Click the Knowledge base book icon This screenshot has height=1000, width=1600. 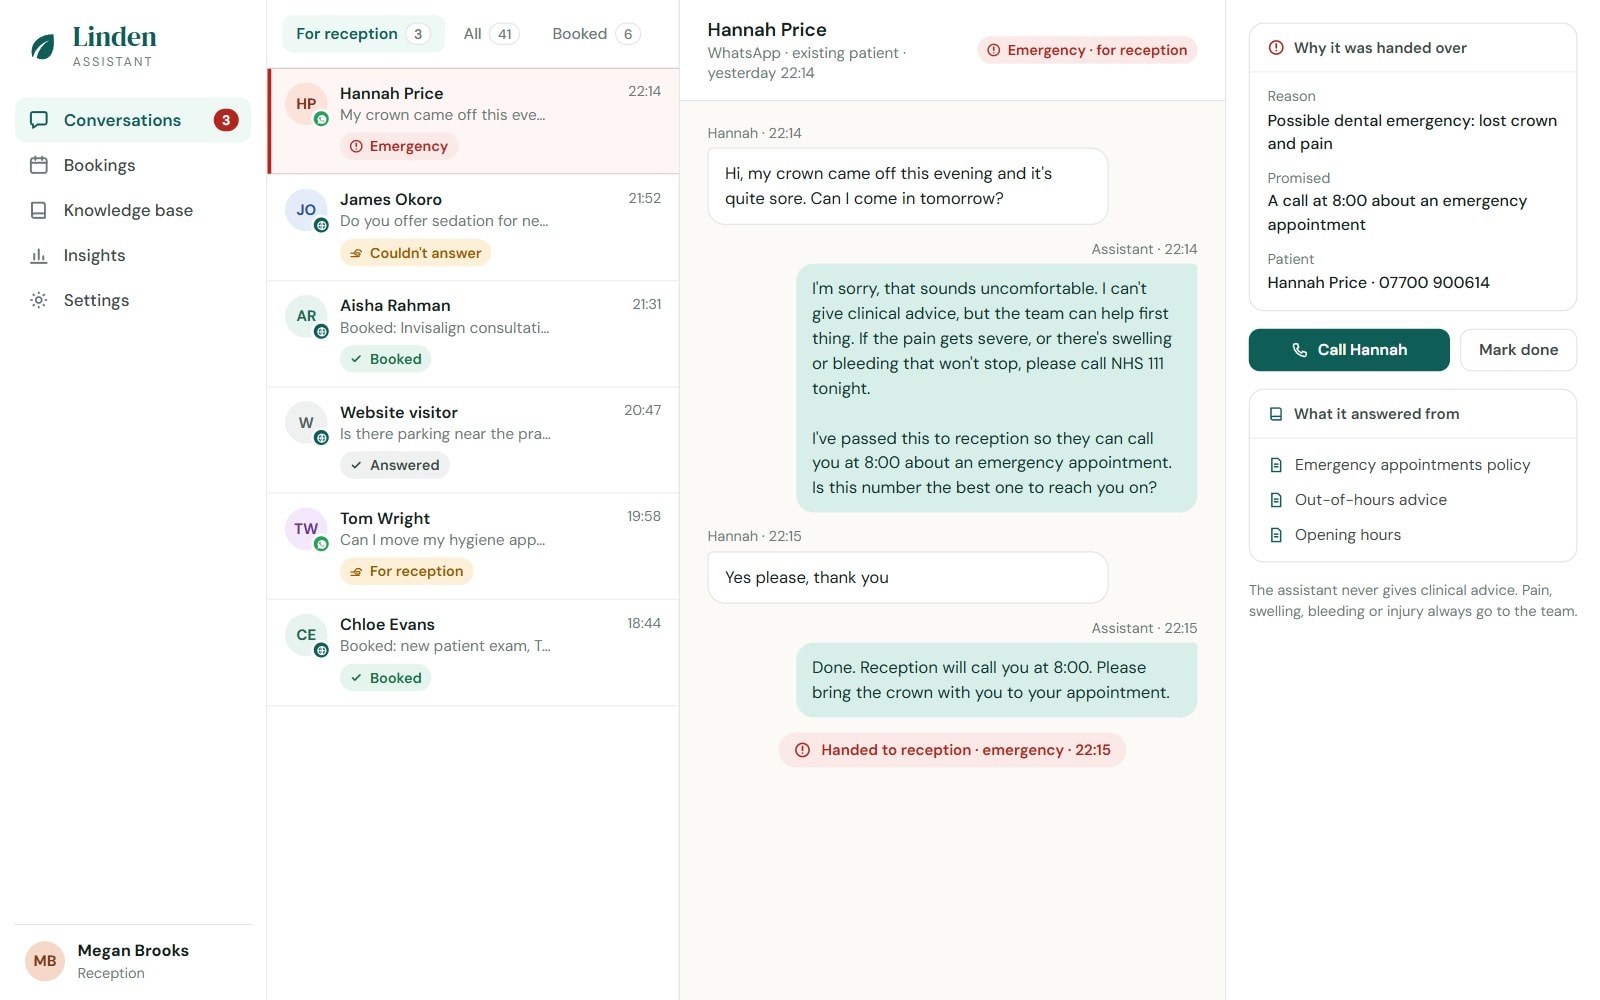39,210
